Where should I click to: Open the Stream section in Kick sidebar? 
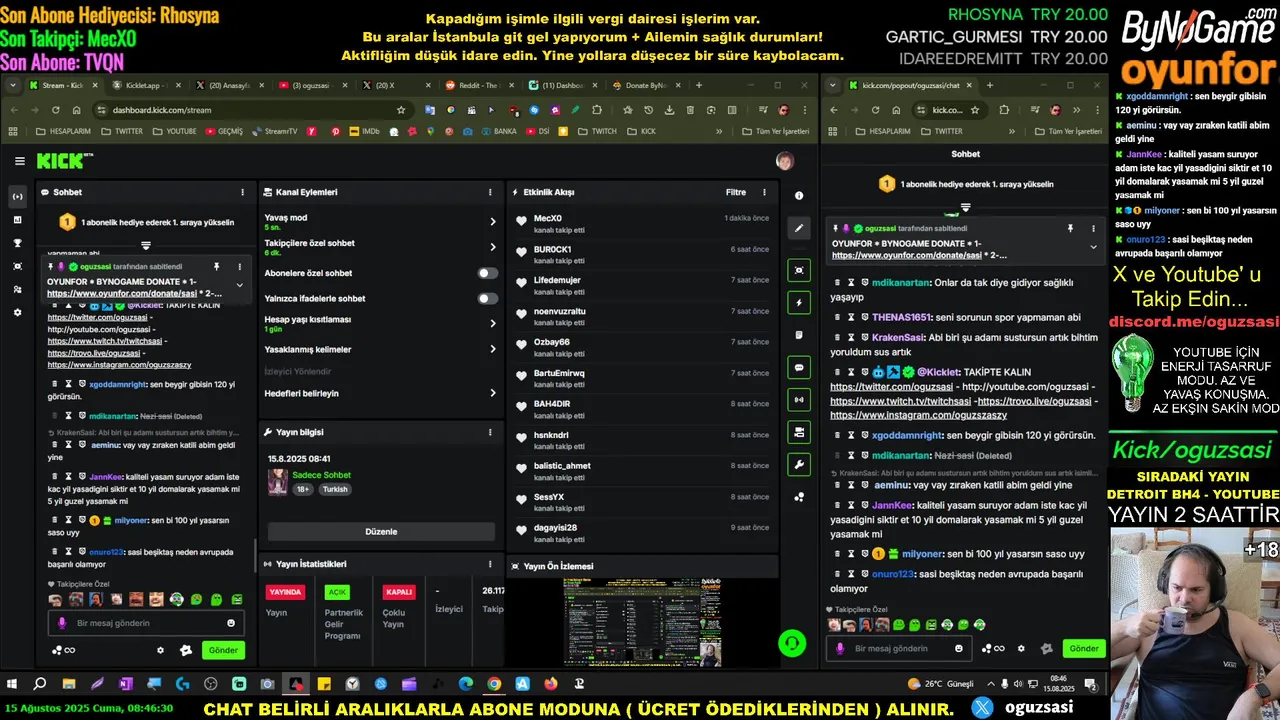click(x=17, y=196)
